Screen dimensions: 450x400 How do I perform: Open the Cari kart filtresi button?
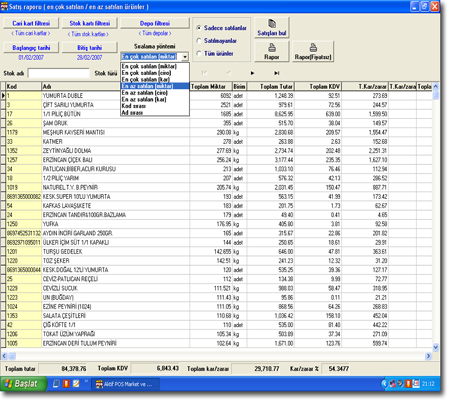pos(31,23)
